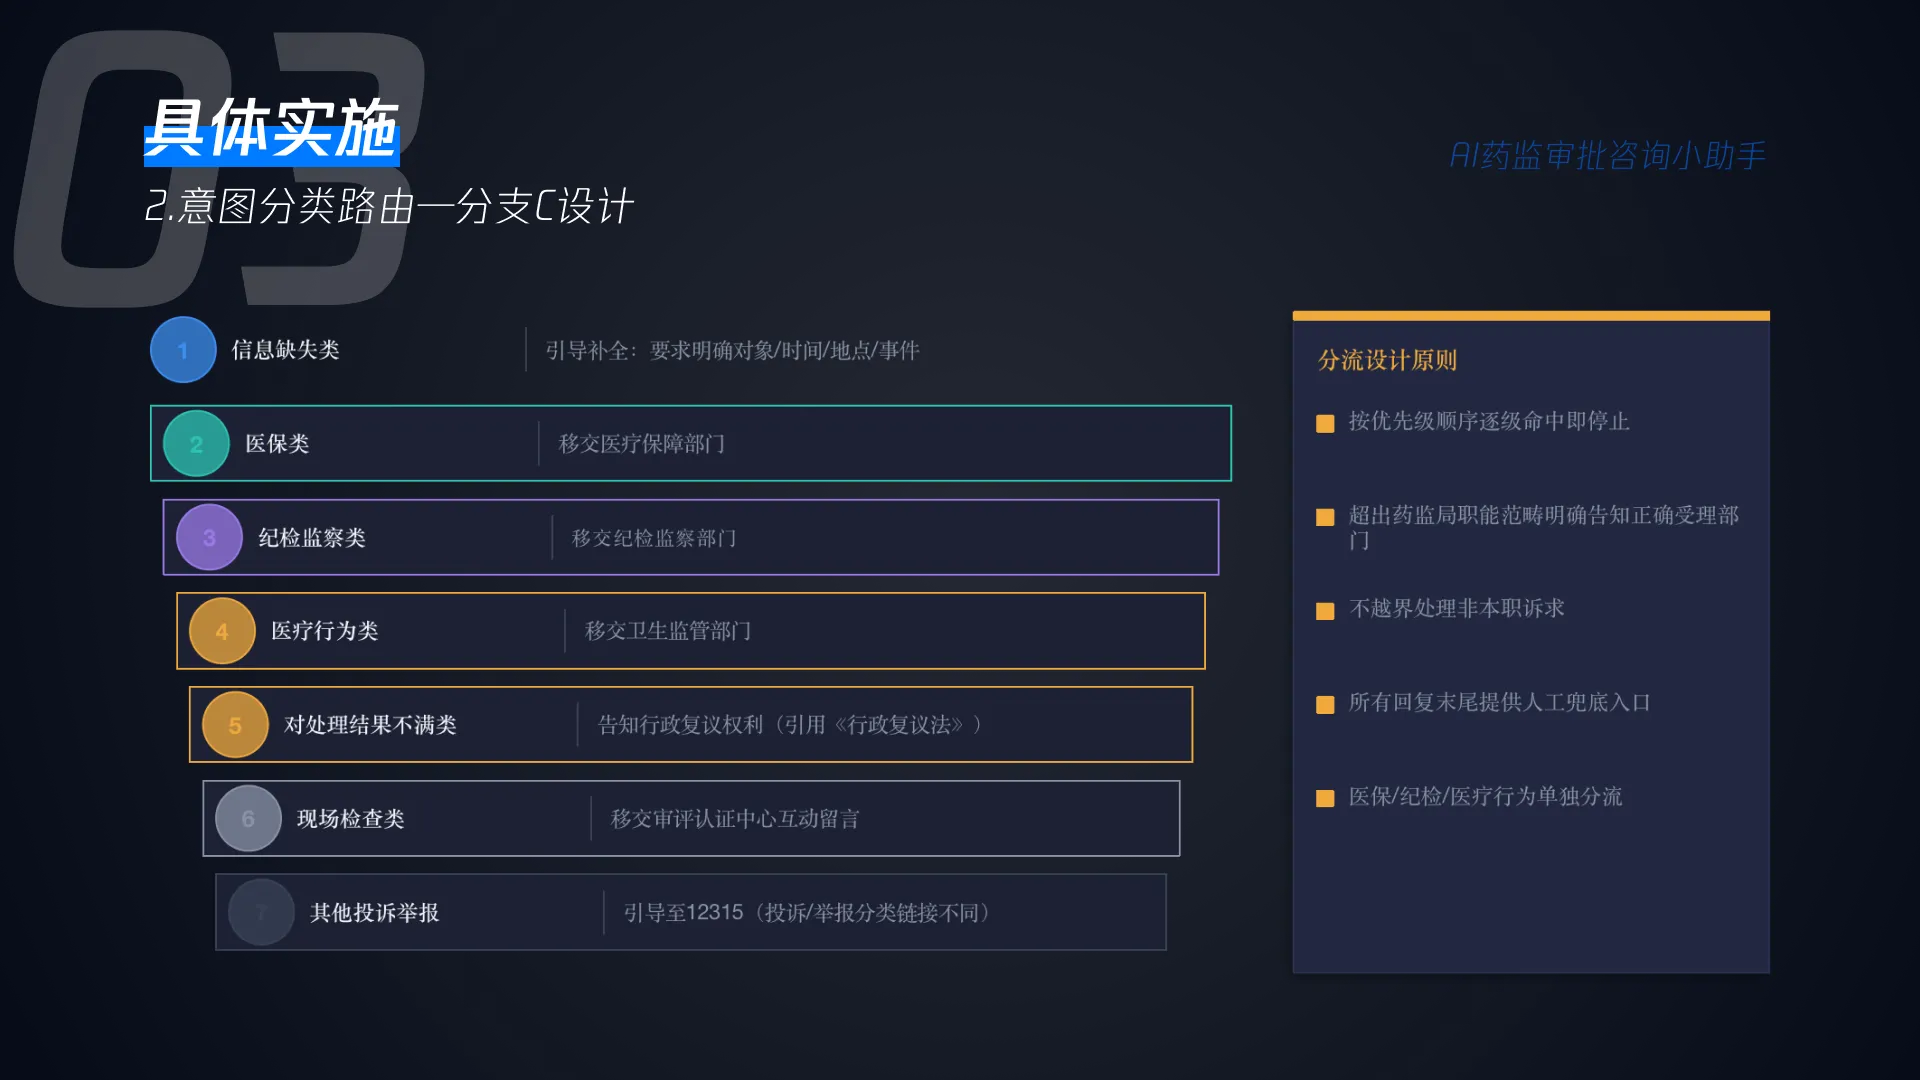Click the purple number 3 circle

[209, 538]
